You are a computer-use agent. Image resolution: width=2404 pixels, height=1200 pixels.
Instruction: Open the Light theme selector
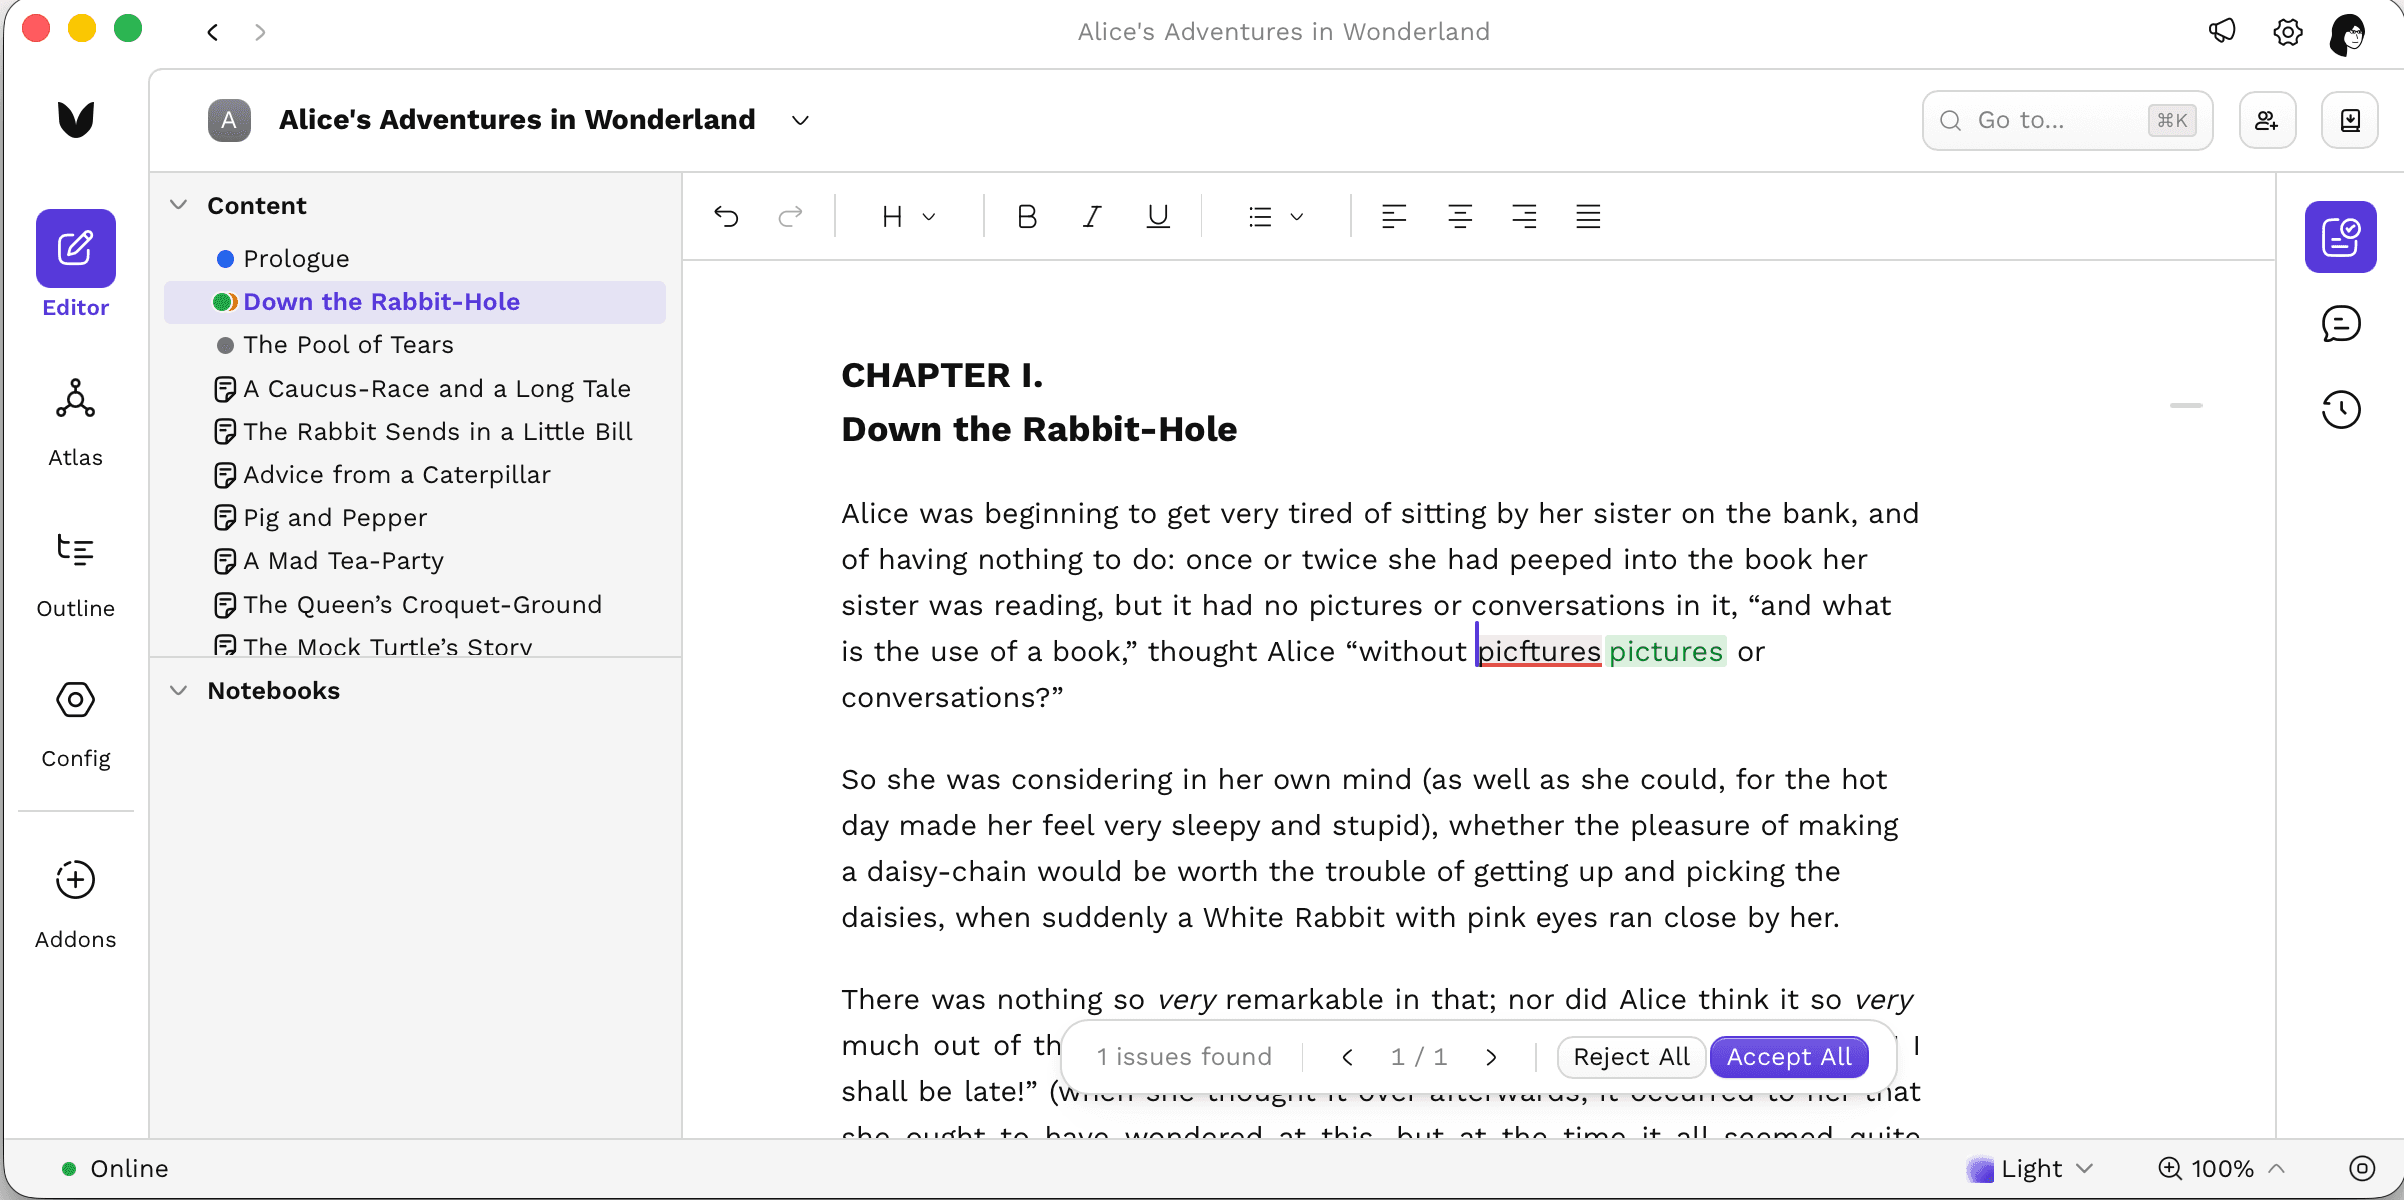2030,1168
